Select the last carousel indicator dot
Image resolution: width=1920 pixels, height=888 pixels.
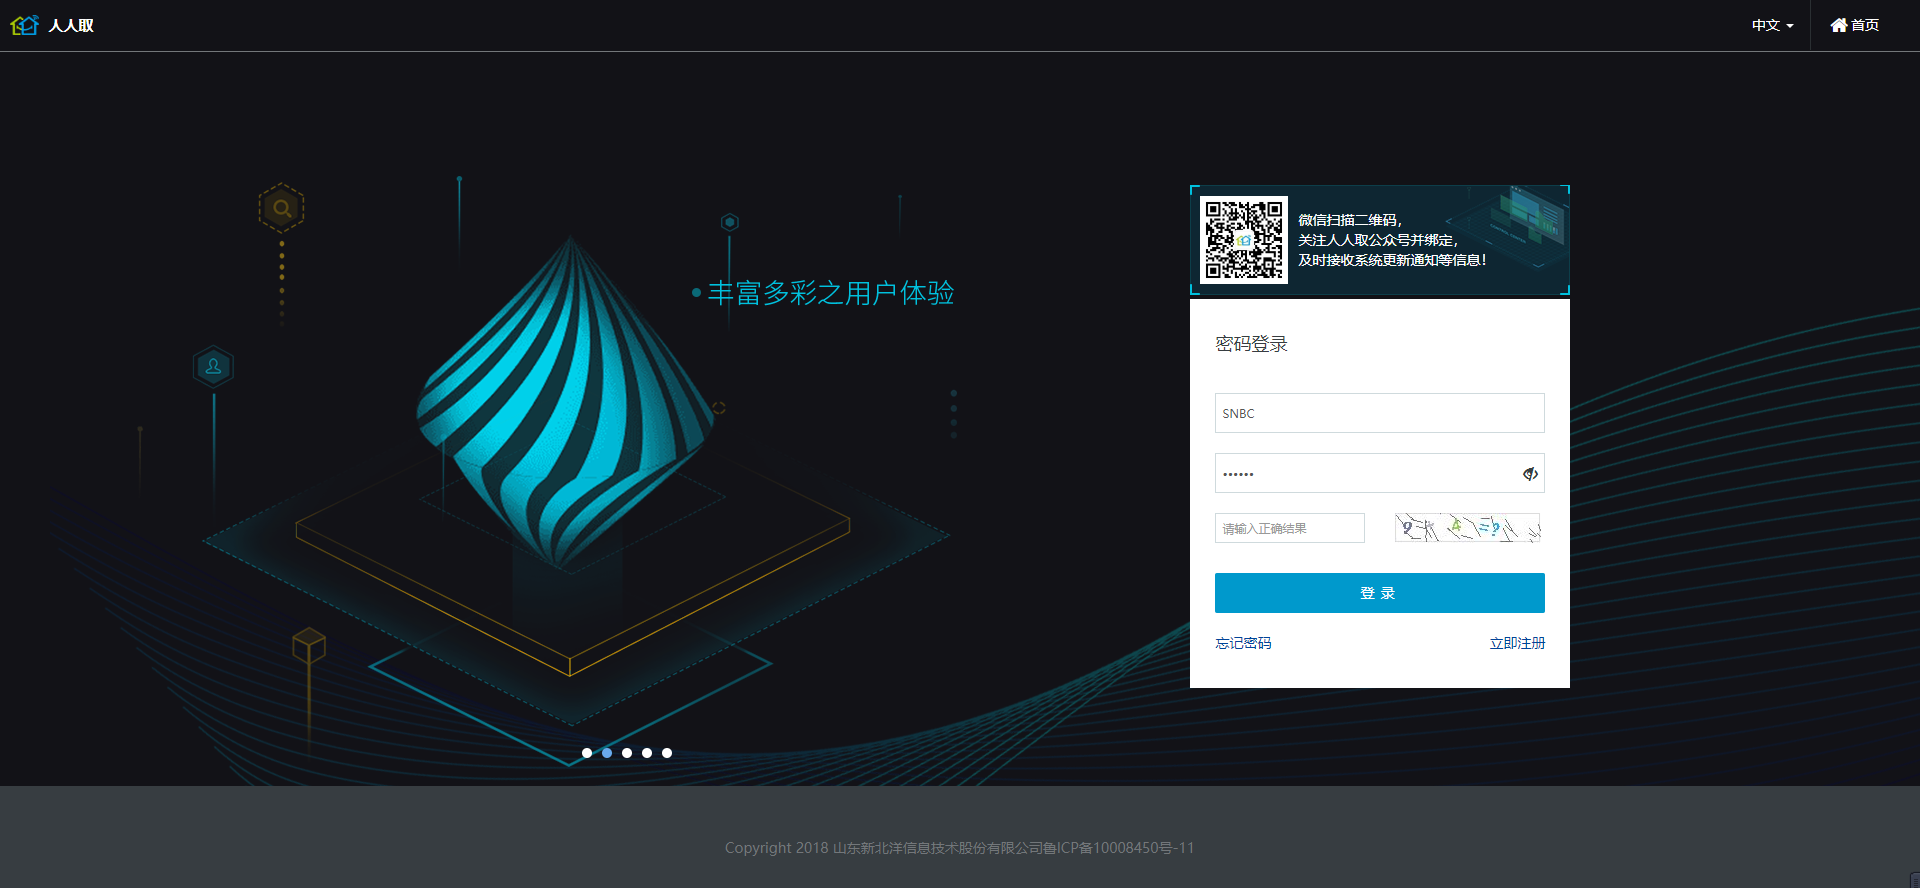[x=667, y=753]
